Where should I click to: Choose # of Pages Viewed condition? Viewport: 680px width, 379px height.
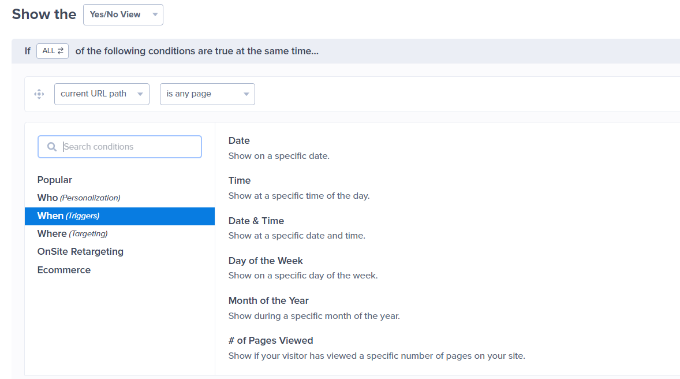[271, 340]
